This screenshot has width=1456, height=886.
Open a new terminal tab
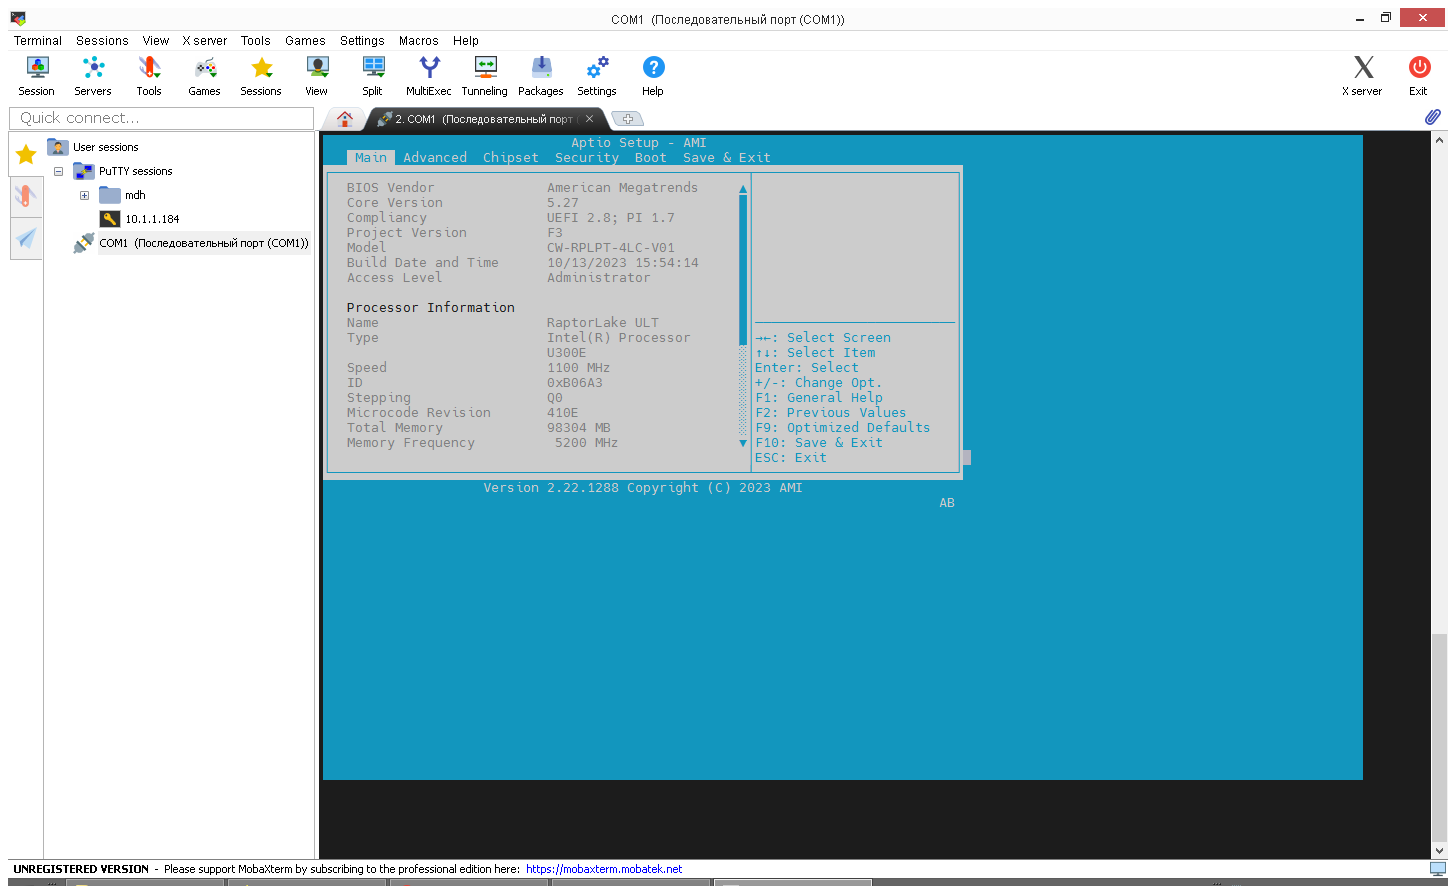[628, 119]
